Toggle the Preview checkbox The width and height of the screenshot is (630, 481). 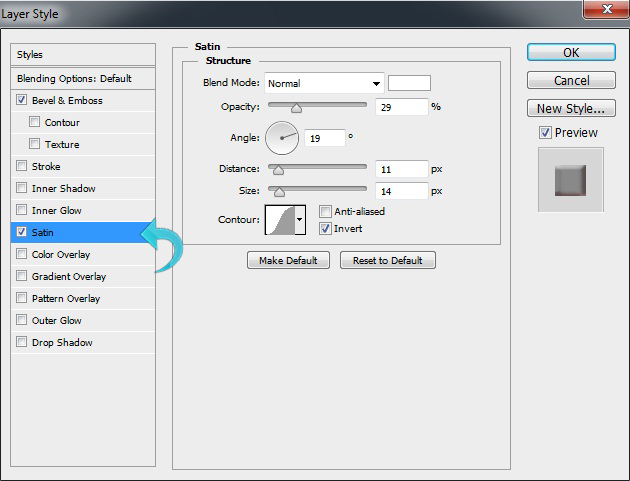tap(545, 132)
